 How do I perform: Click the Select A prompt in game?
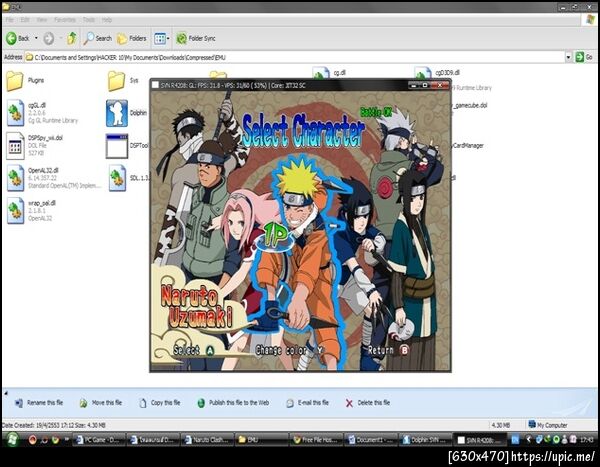(194, 350)
